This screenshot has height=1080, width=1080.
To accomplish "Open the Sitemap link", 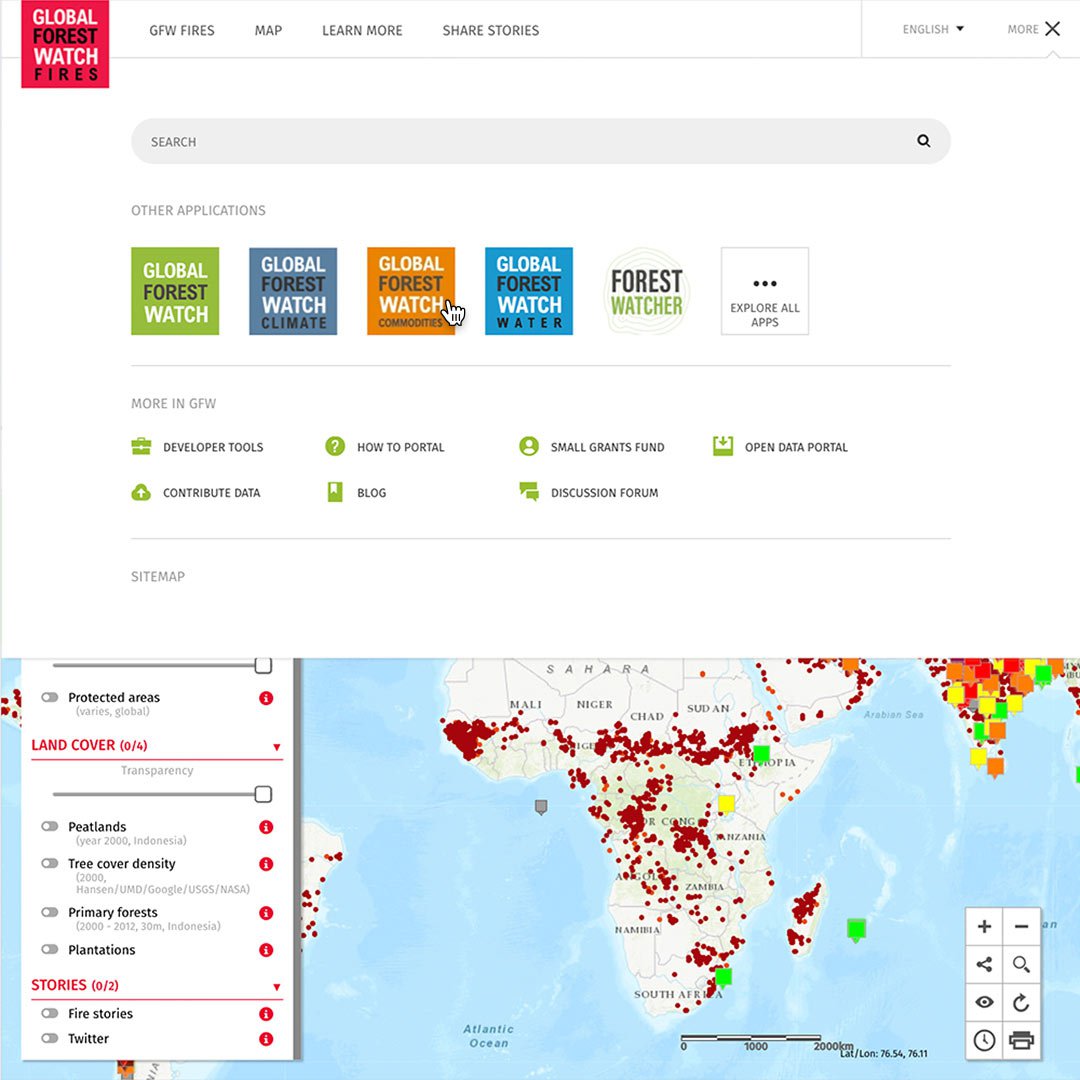I will 158,577.
